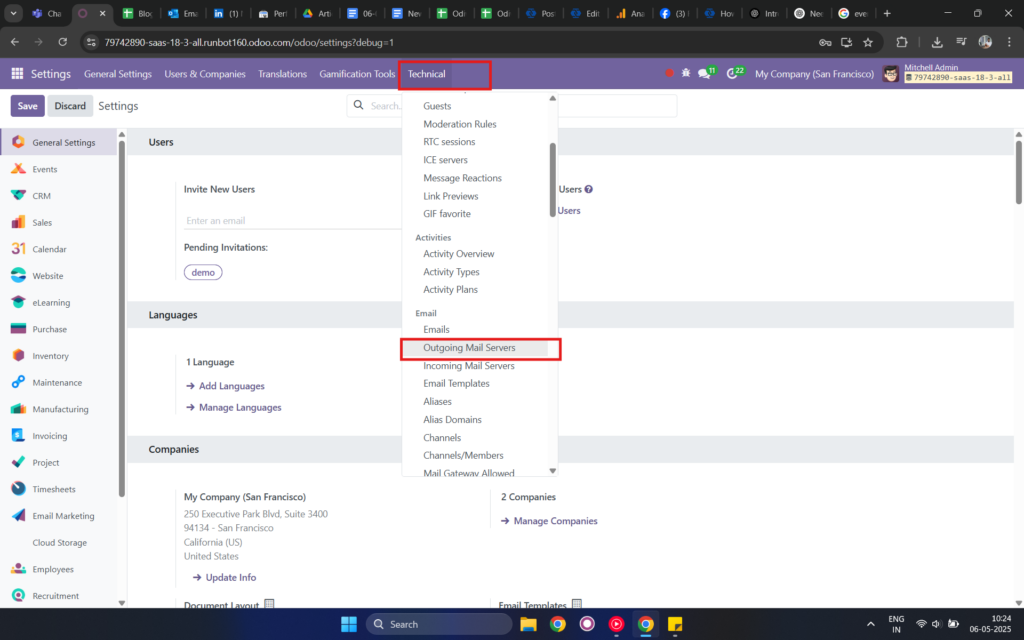Open File Explorer from taskbar
The image size is (1024, 640).
coord(528,624)
